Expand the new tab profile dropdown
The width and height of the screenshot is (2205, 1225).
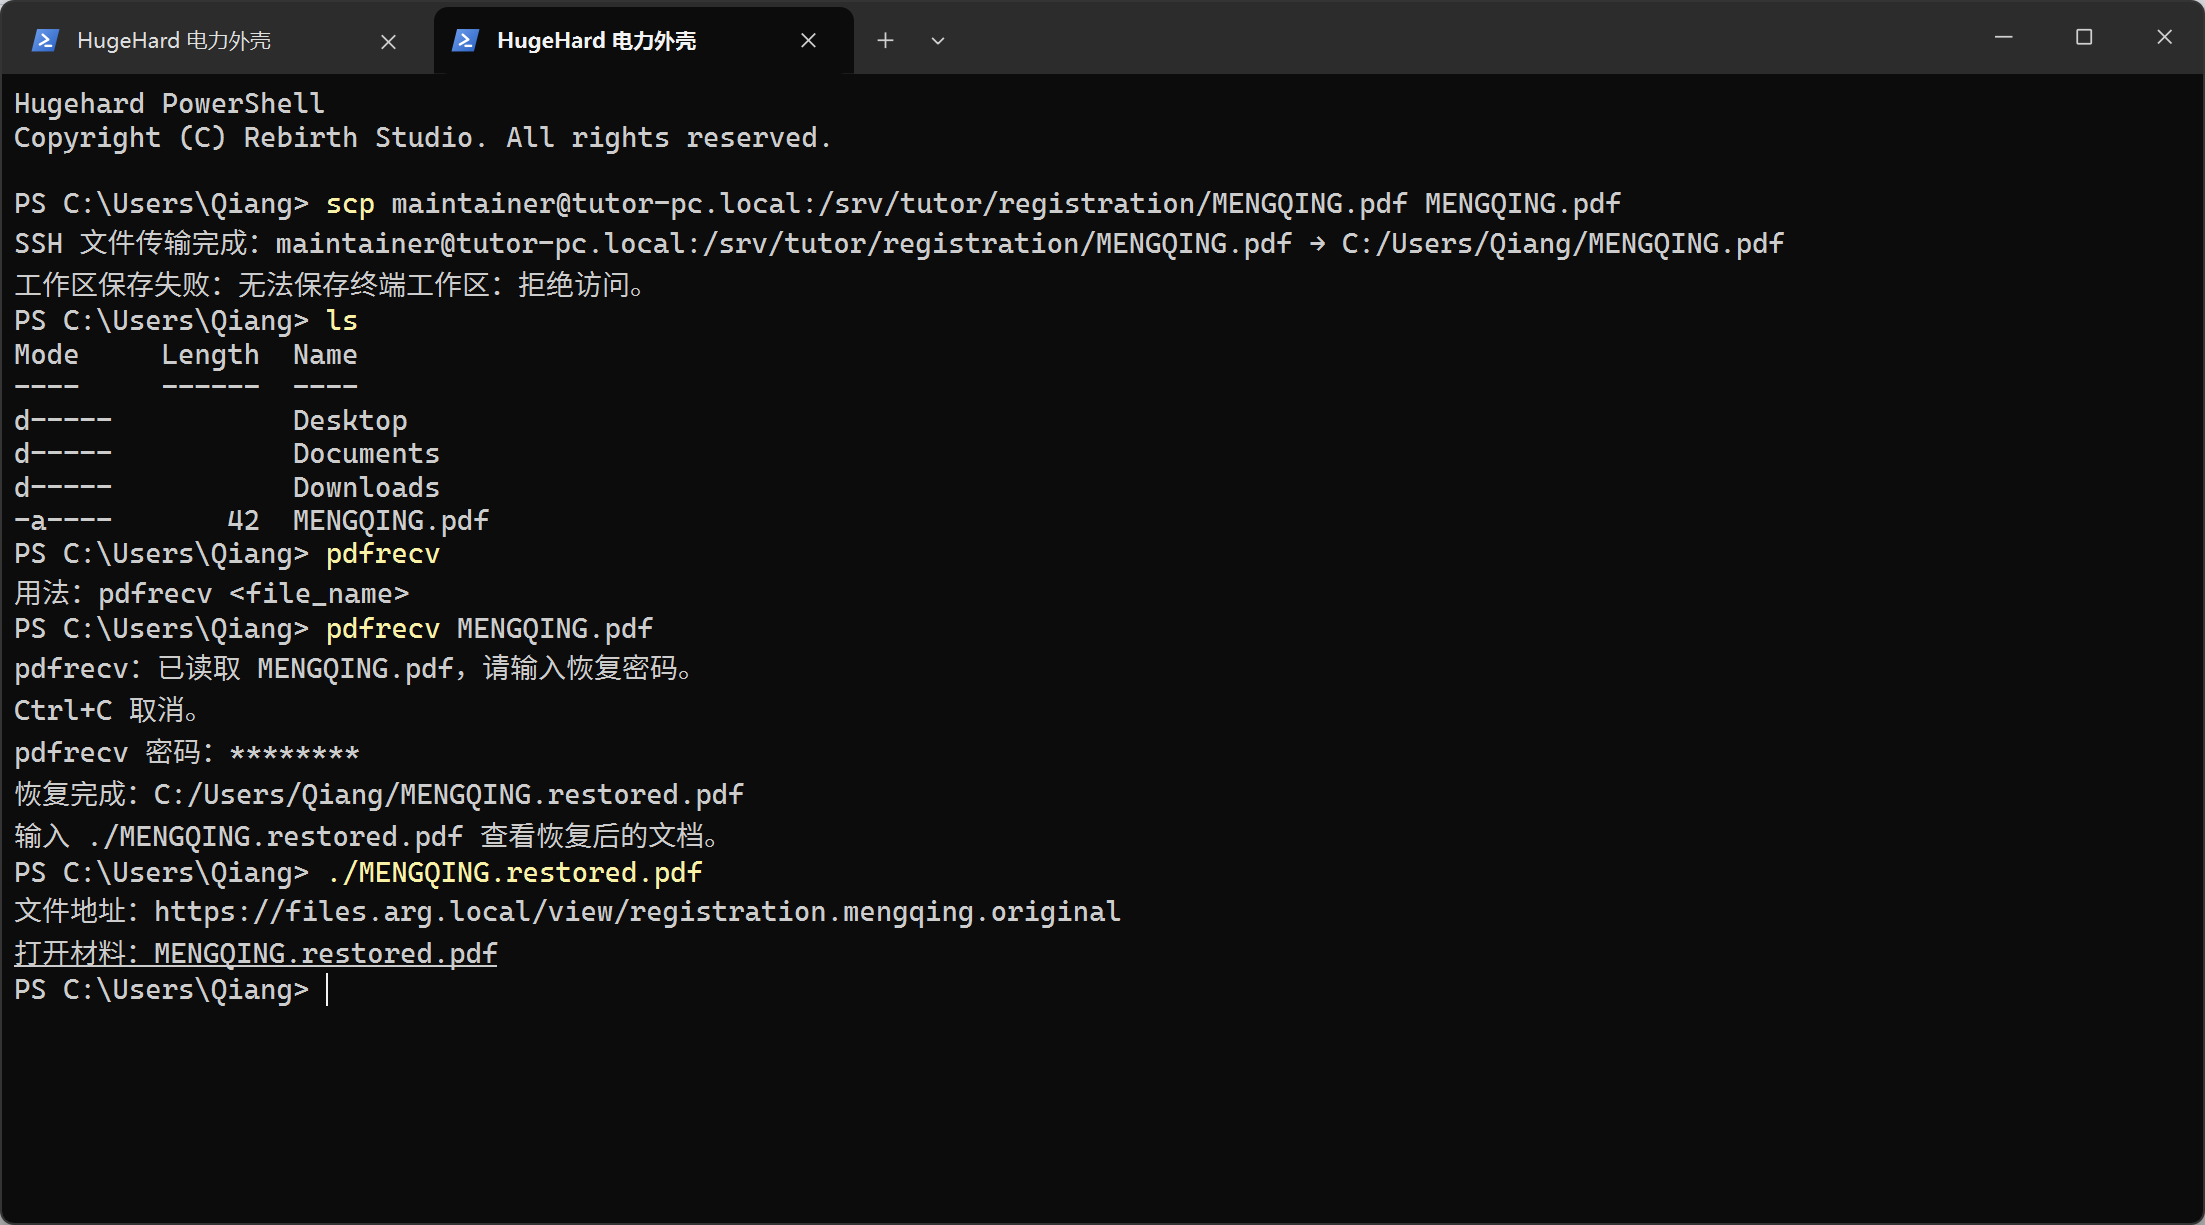click(x=938, y=41)
